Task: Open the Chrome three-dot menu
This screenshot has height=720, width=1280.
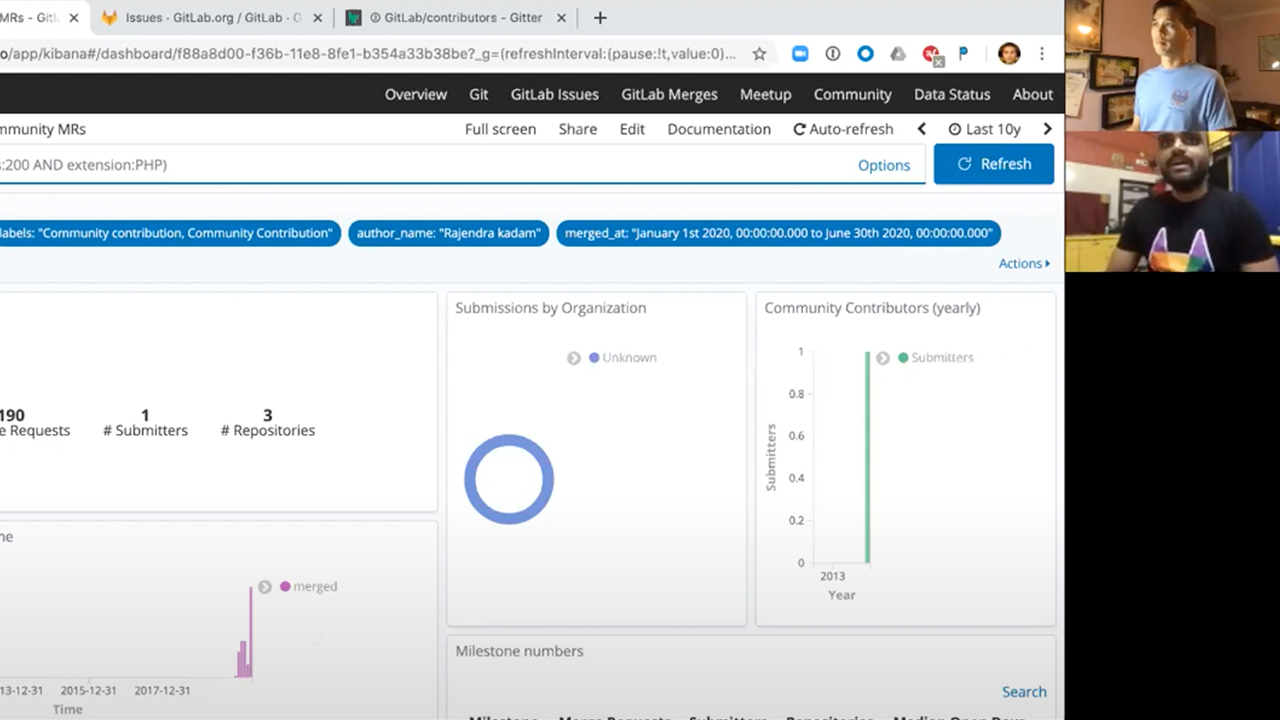Action: pos(1042,54)
